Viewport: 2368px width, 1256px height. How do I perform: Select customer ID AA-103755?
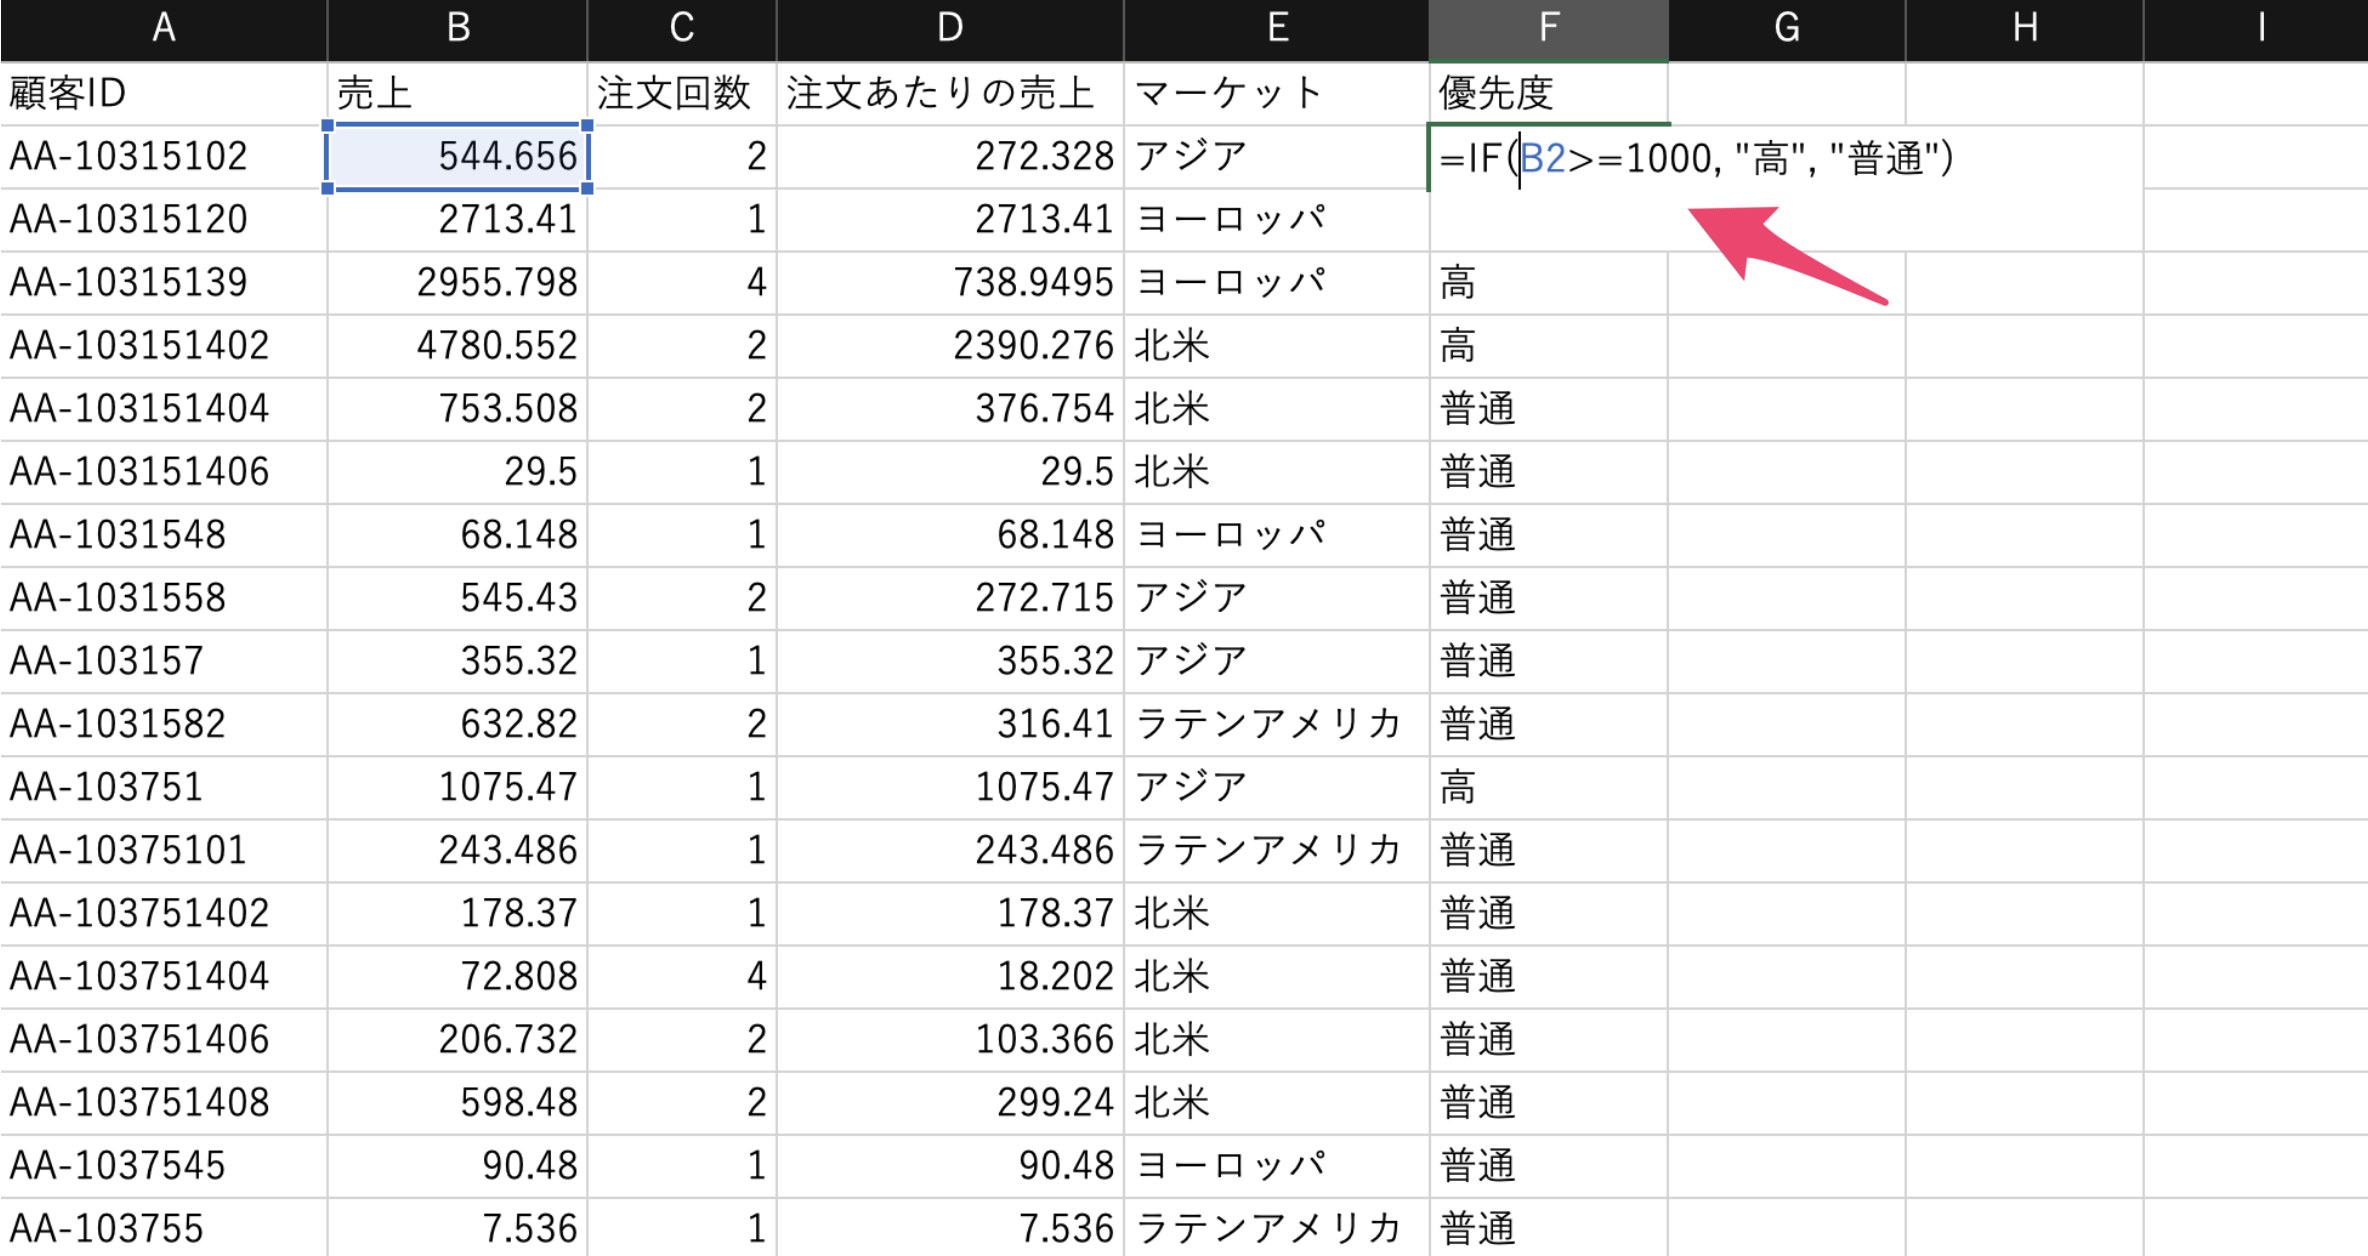tap(164, 1228)
